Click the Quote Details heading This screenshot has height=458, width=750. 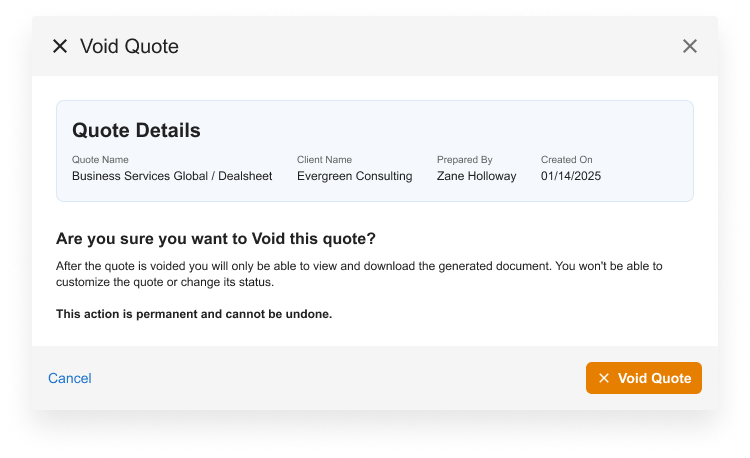[136, 130]
